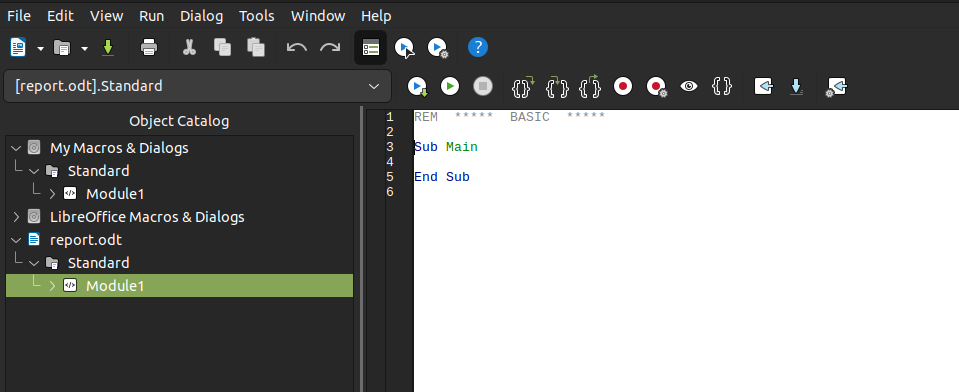Select report.odt in Object Catalog
959x392 pixels.
click(x=86, y=240)
